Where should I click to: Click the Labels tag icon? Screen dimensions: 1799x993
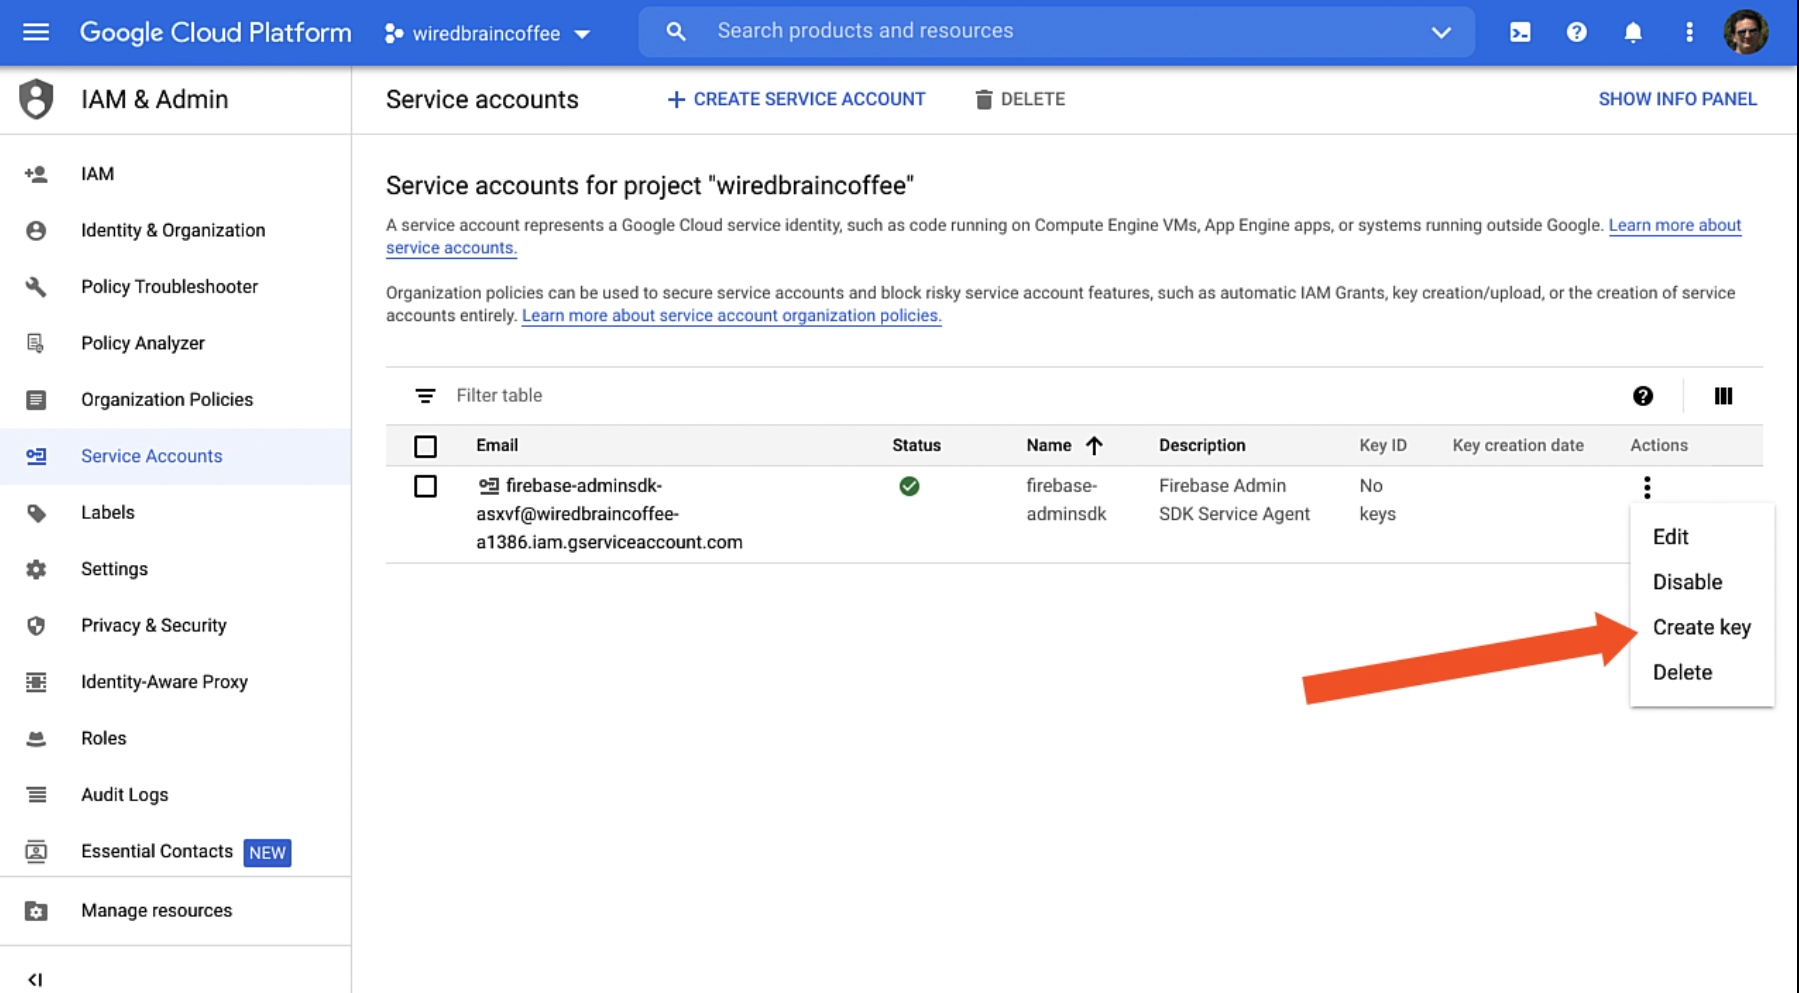coord(36,513)
